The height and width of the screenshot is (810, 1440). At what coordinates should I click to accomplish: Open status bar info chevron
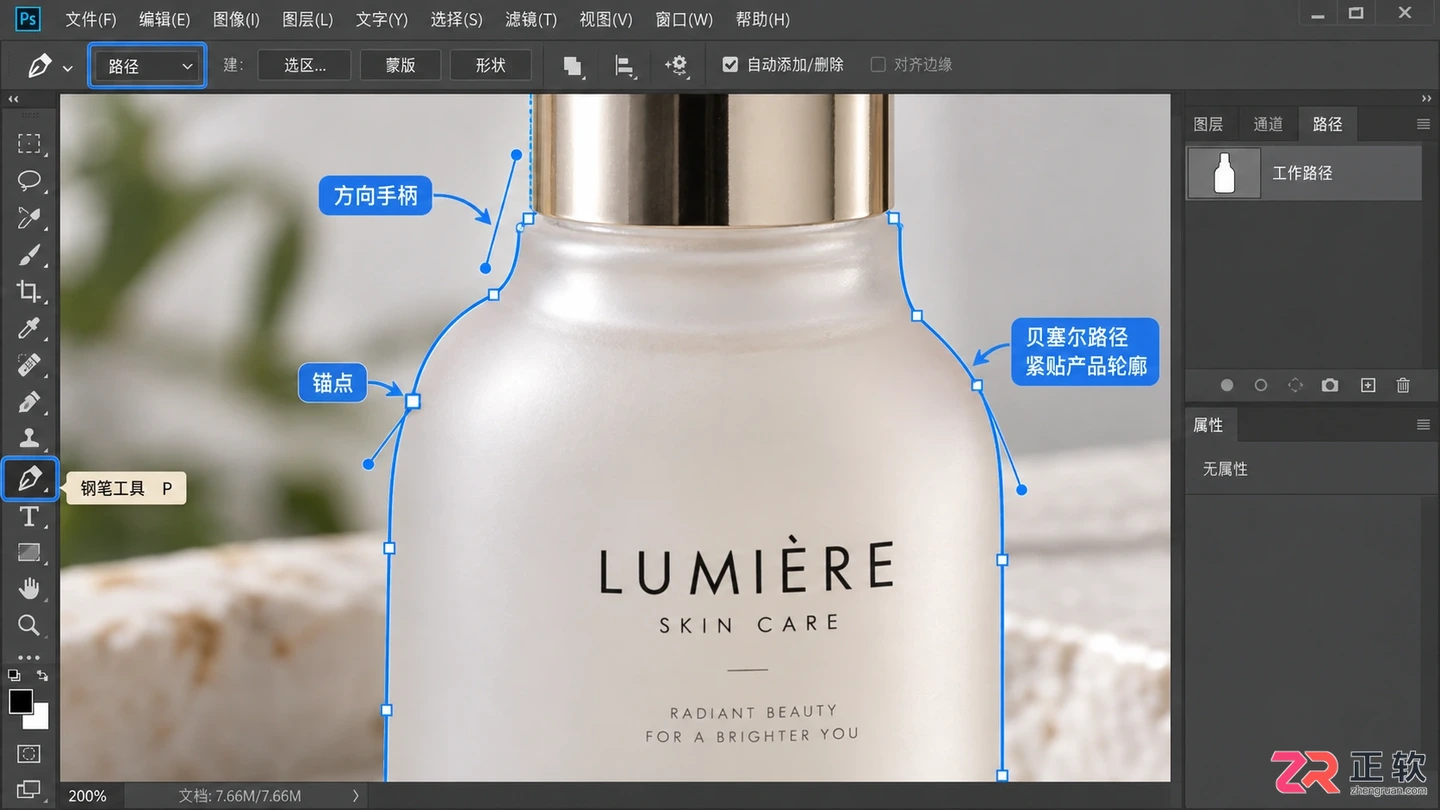(355, 796)
